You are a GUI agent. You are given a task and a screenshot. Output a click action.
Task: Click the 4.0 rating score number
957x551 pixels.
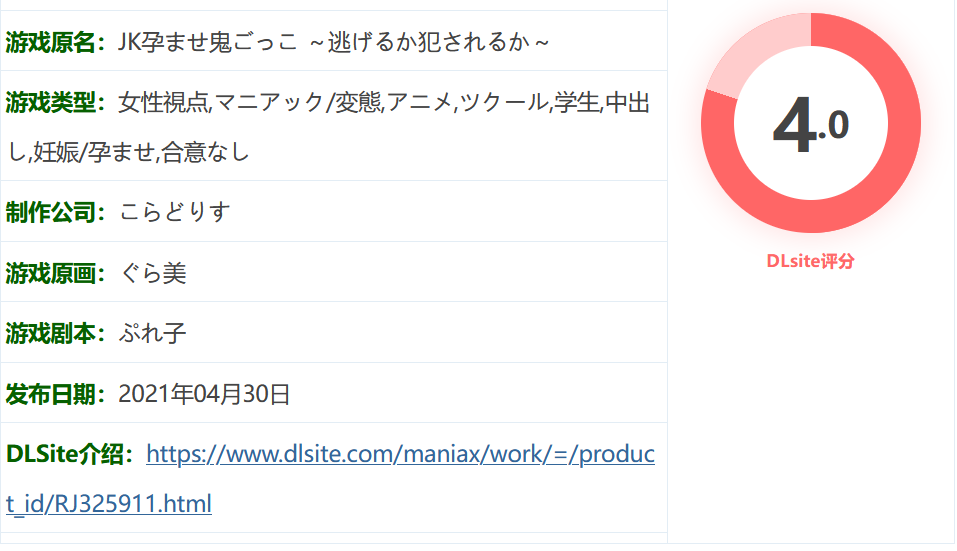point(811,125)
